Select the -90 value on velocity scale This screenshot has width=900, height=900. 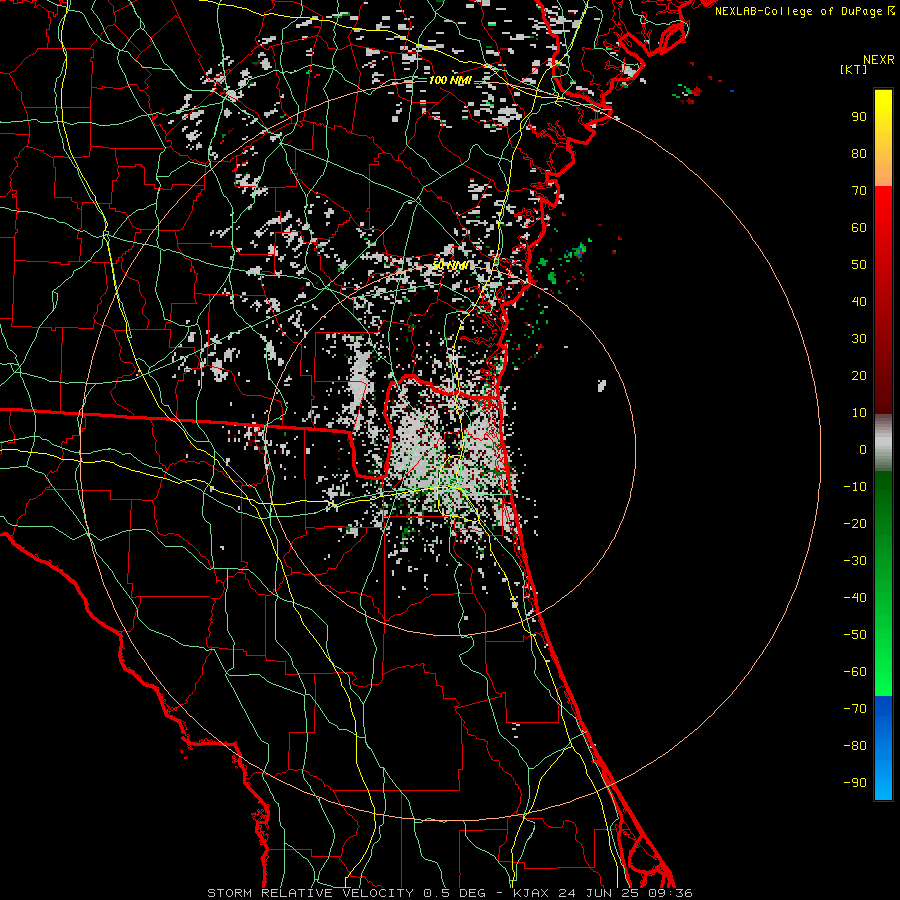[855, 783]
